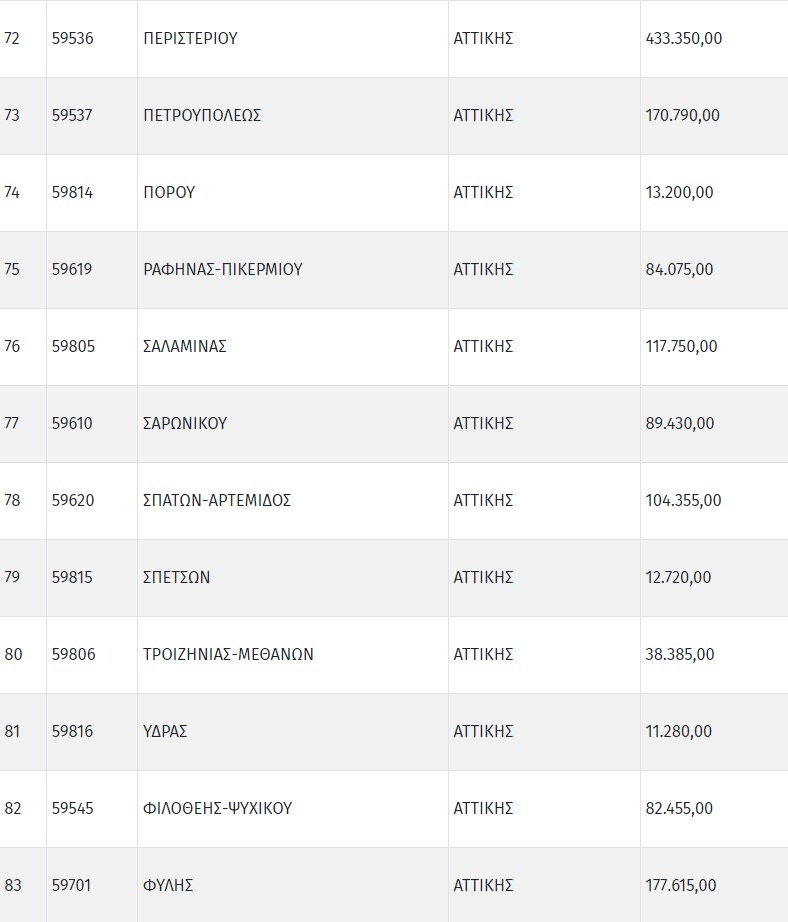The image size is (788, 922).
Task: Select the ΥΔΡΑΣ municipality cell
Action: coord(166,732)
